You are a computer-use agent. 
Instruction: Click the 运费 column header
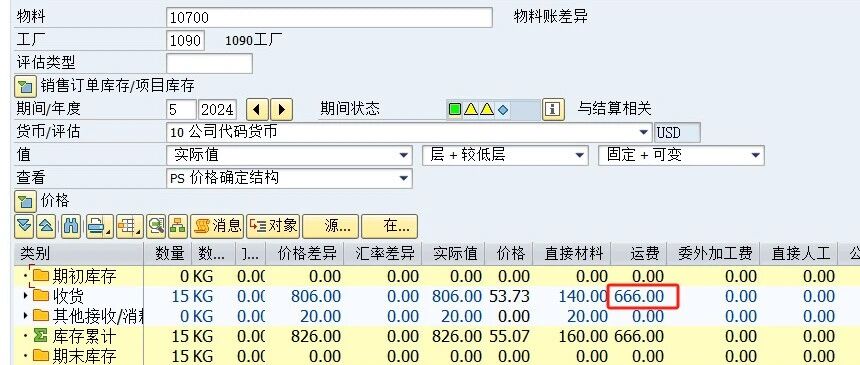coord(639,254)
